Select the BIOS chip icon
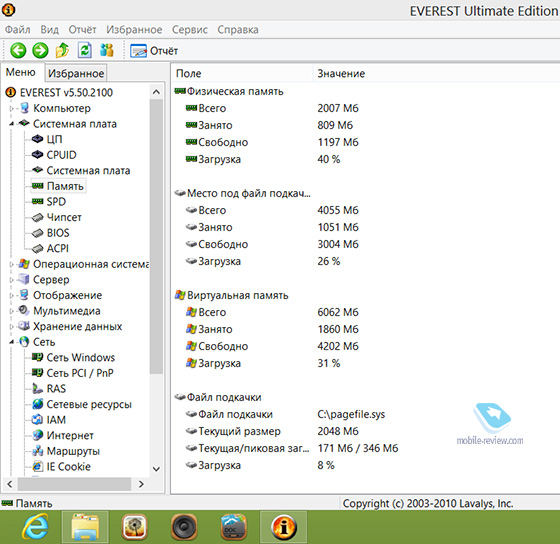Screen dimensions: 560x544 (x=38, y=233)
